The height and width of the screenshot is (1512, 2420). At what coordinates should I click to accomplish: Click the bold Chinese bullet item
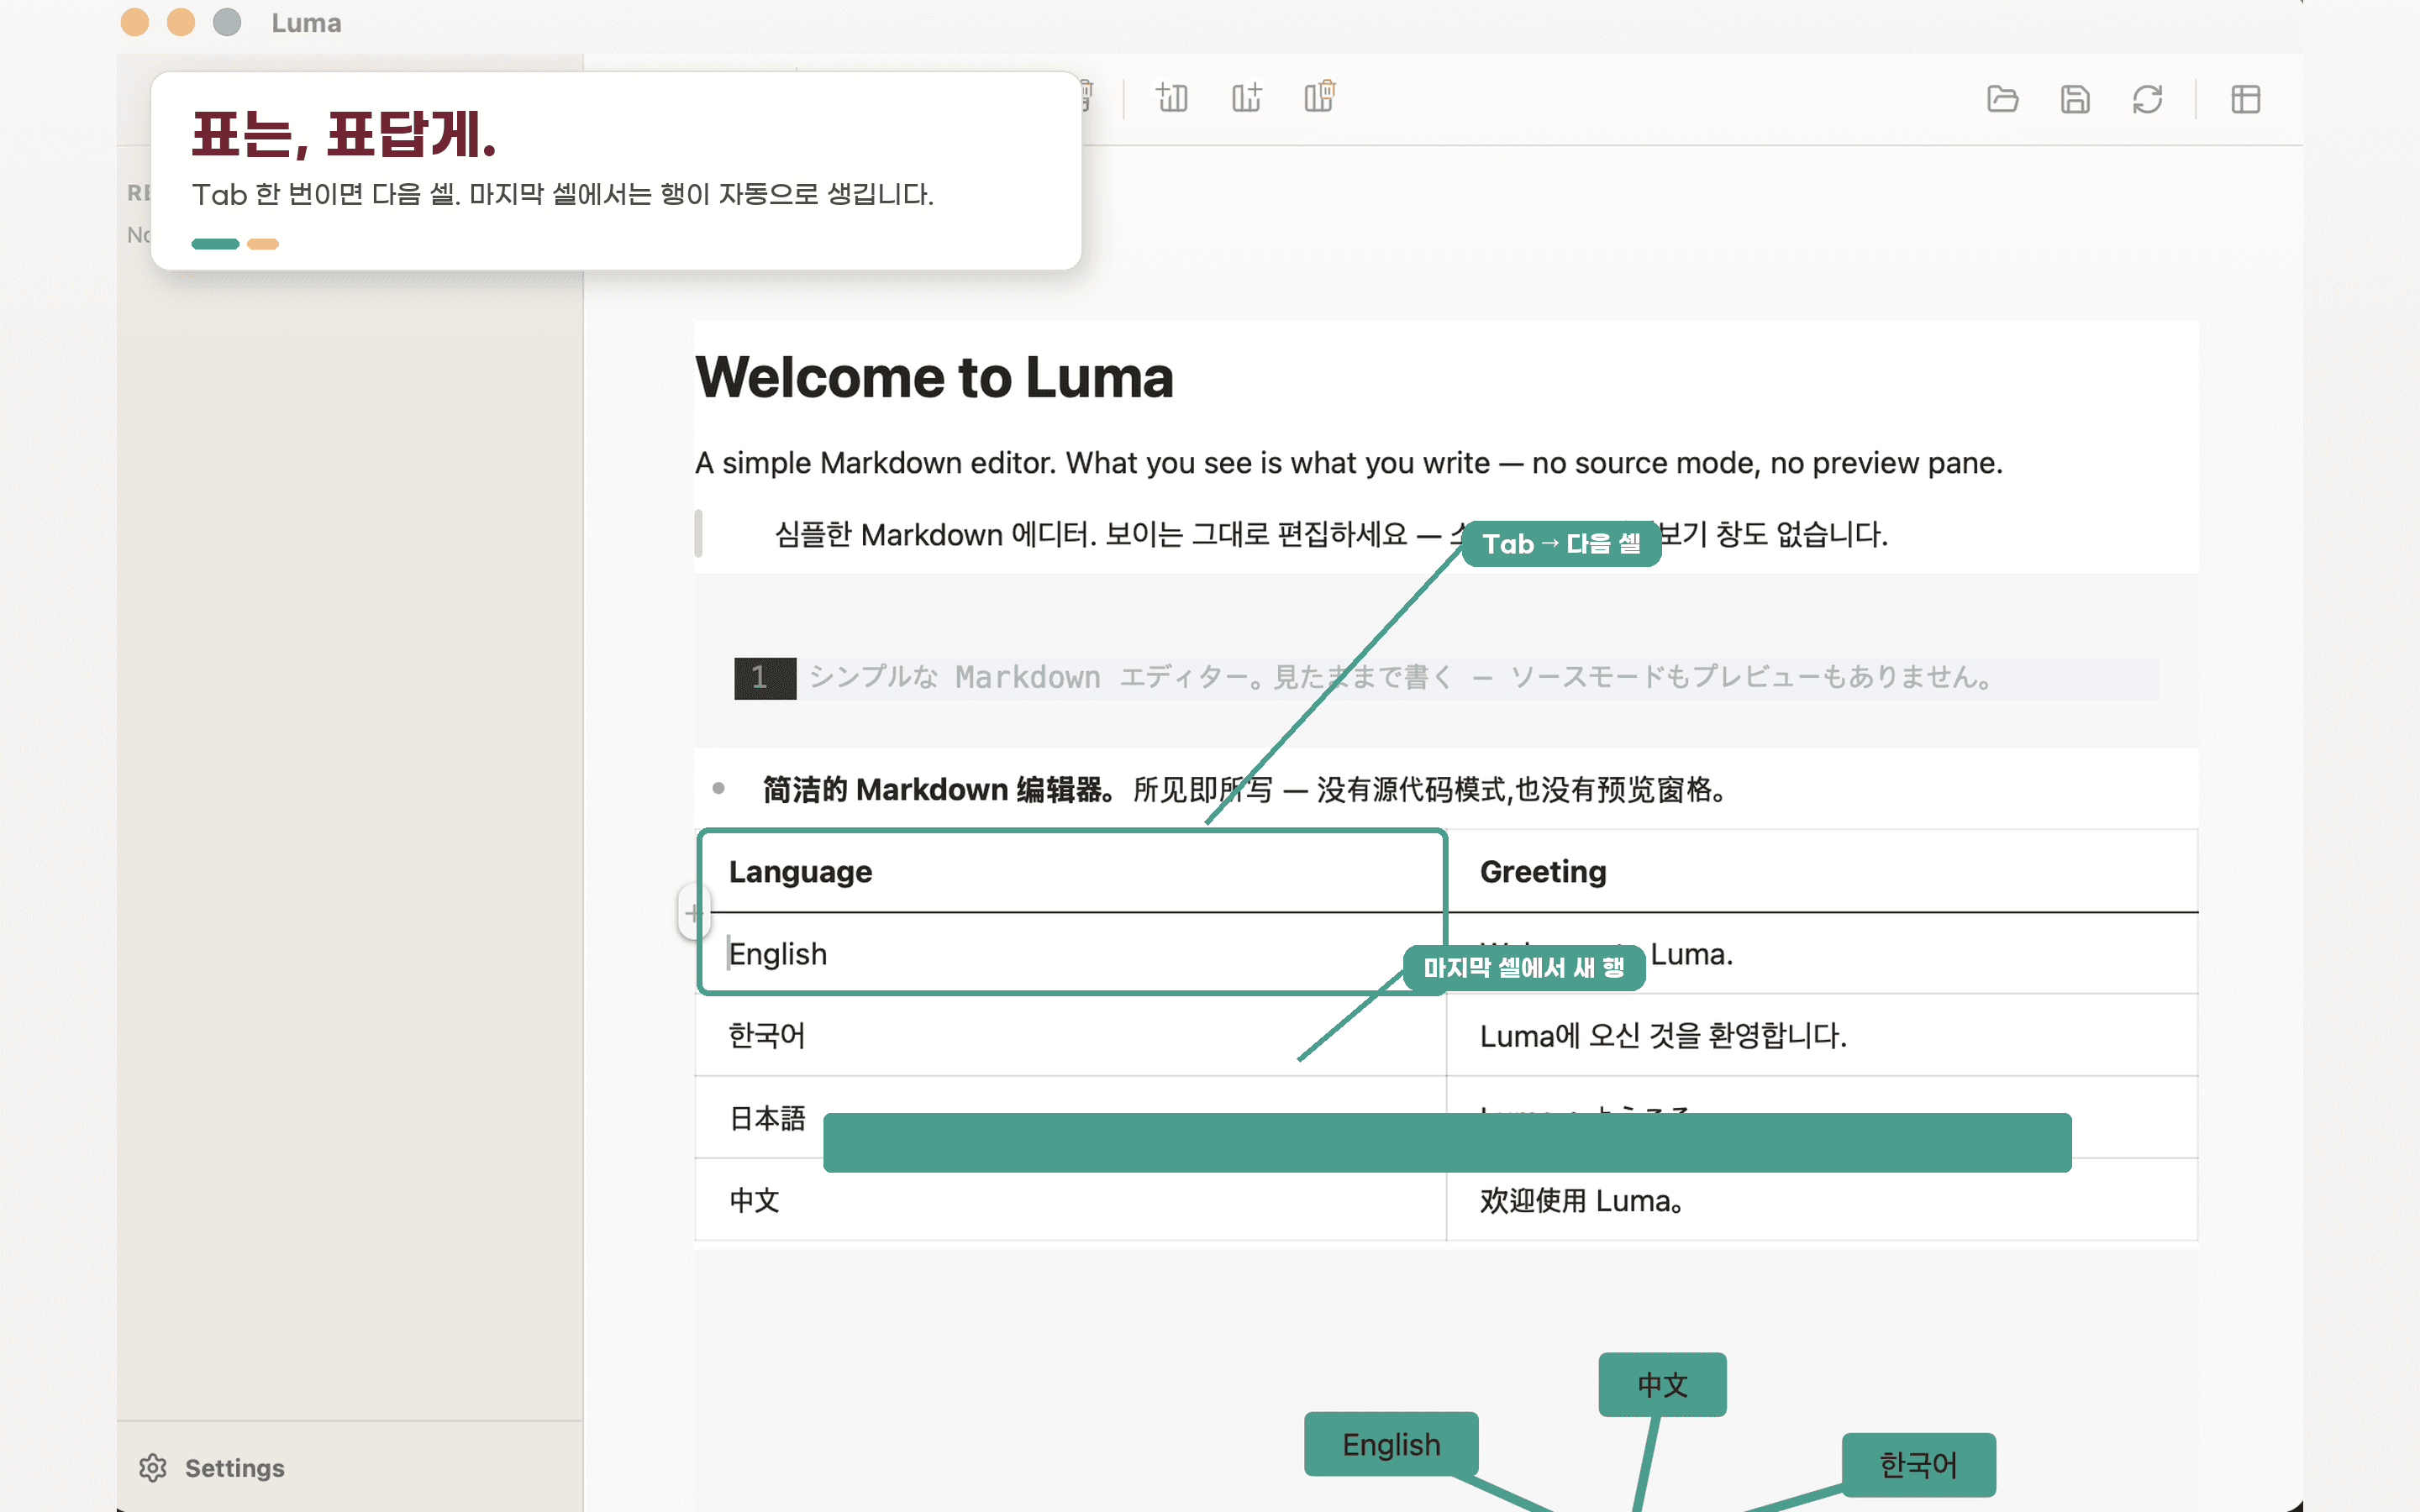tap(1244, 789)
